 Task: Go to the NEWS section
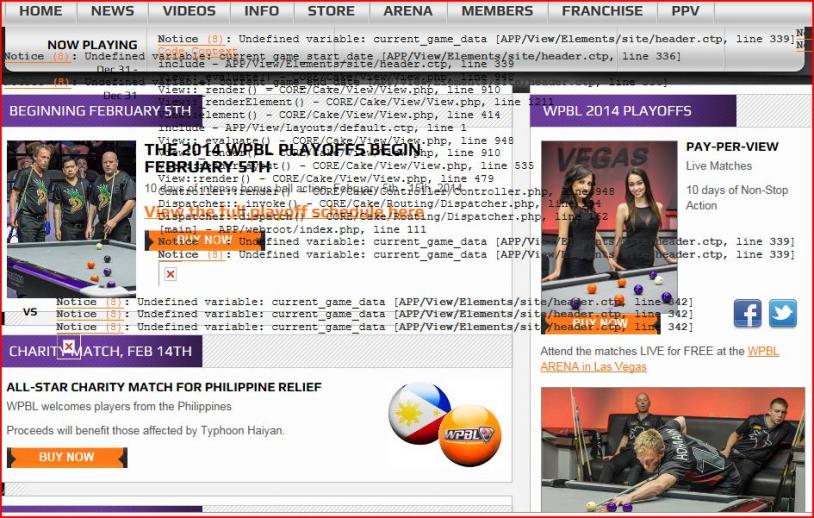[113, 11]
